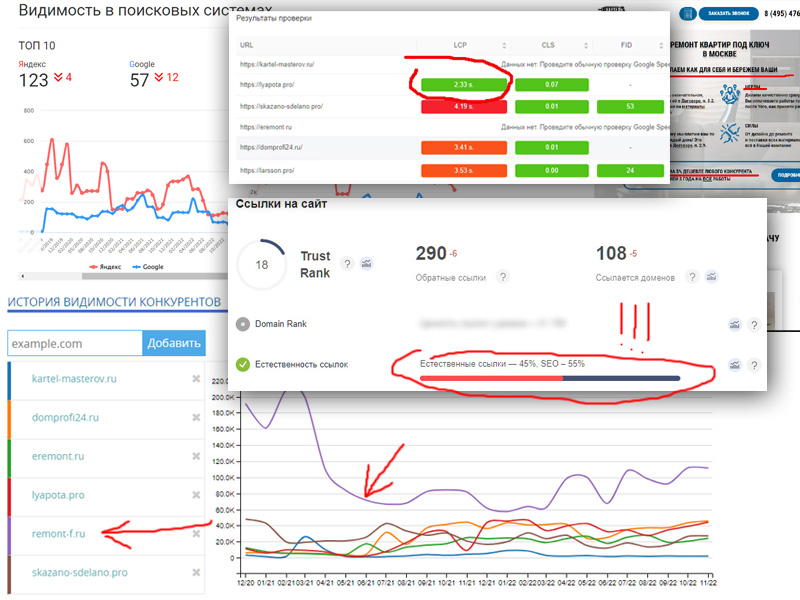The height and width of the screenshot is (600, 800).
Task: Select the Domain Rank radio indicator
Action: [x=243, y=324]
